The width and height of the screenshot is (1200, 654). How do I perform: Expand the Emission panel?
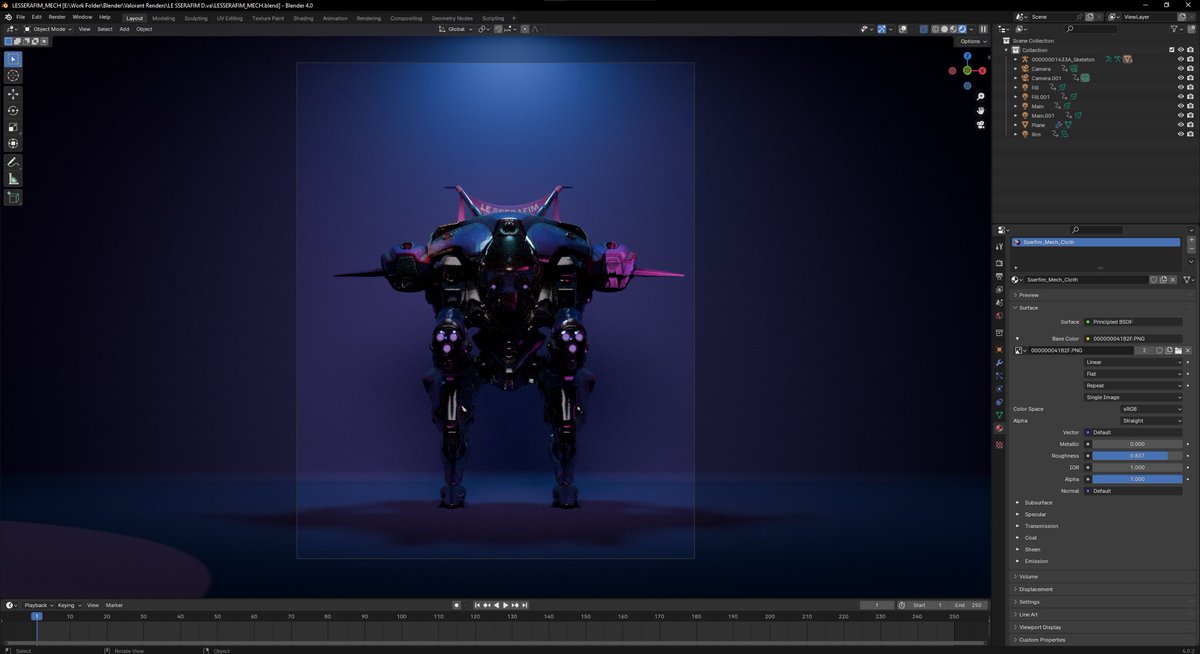1036,561
